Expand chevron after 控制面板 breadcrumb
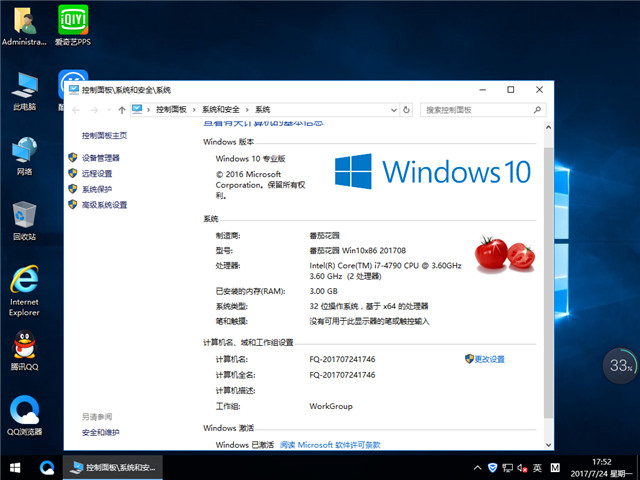640x480 pixels. click(x=194, y=109)
